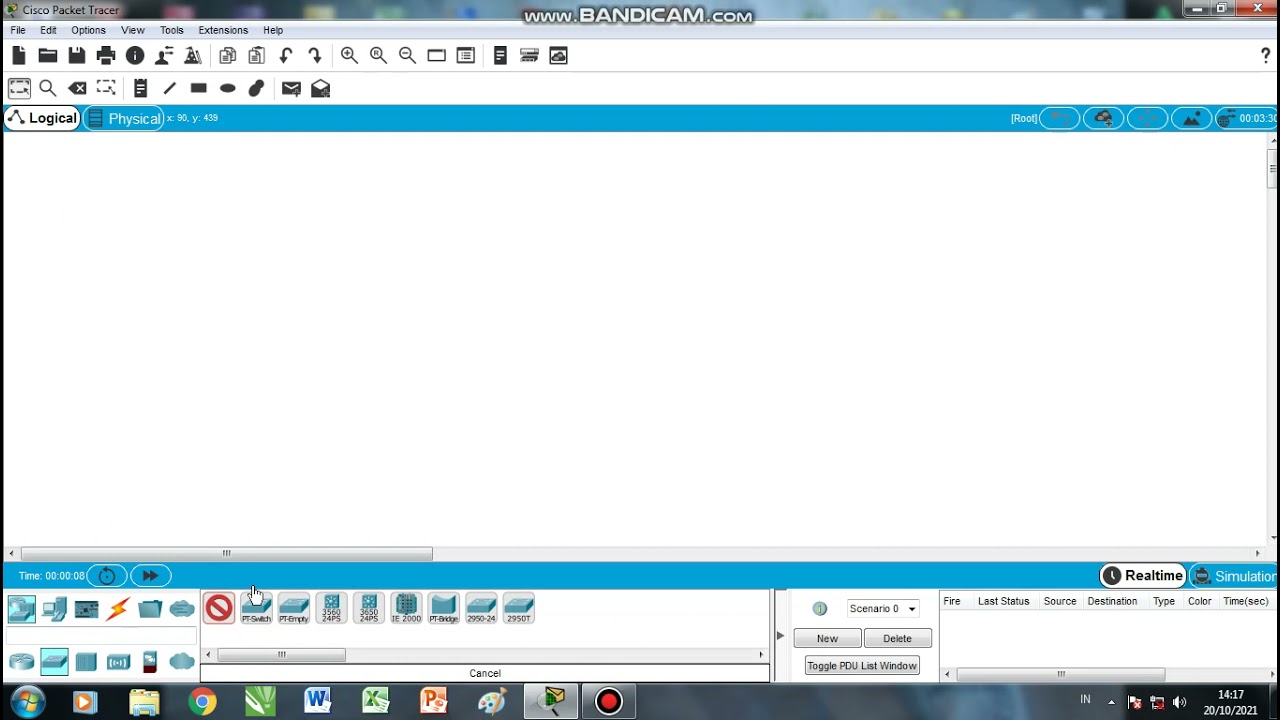The width and height of the screenshot is (1280, 720).
Task: Place a Note on workspace
Action: point(140,89)
